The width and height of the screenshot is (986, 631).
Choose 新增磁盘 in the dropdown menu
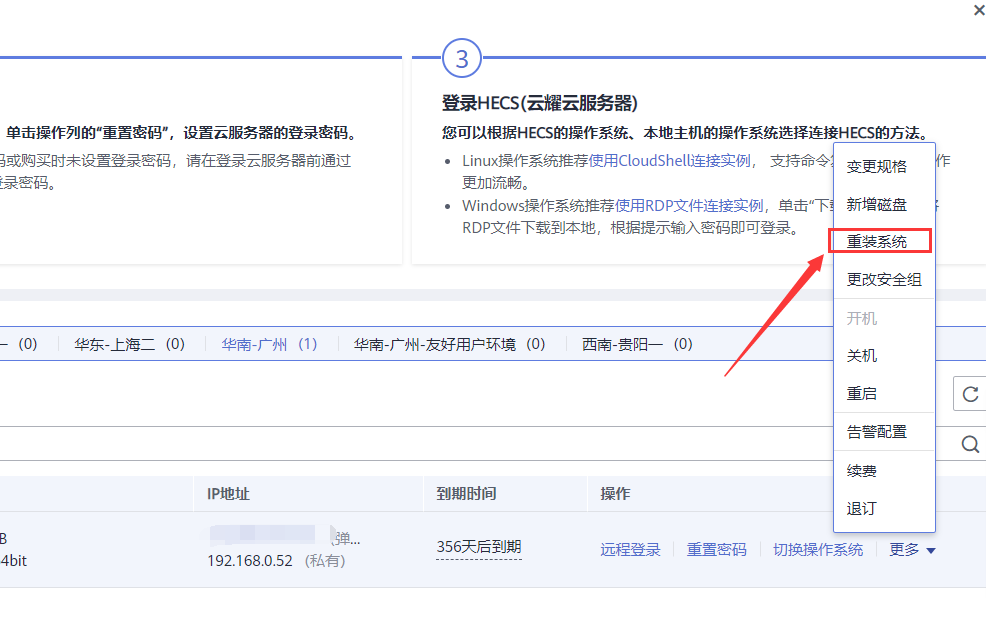tap(877, 204)
